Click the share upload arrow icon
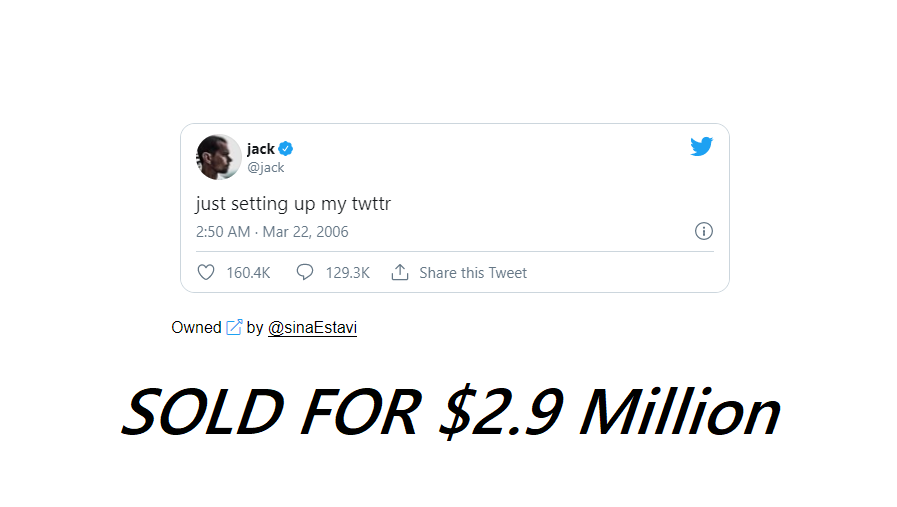Viewport: 897px width, 507px height. click(x=400, y=272)
